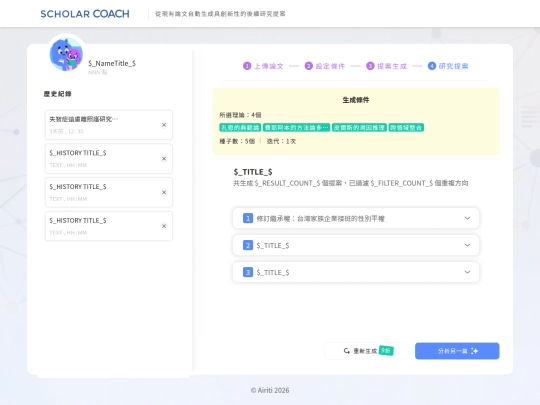Click the 孔恩的典範論 theory tag
540x405 pixels.
point(240,128)
